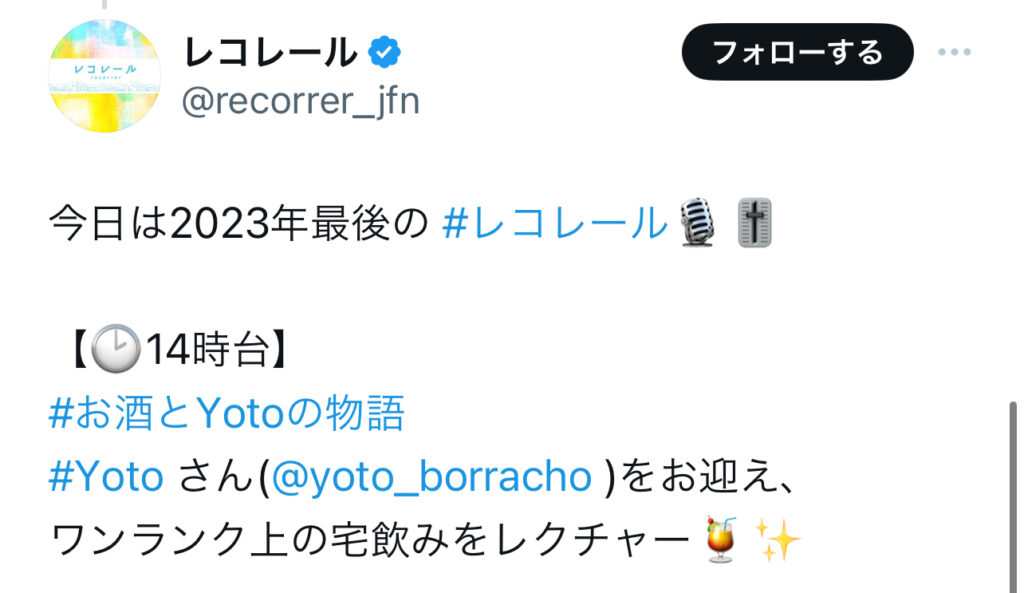Click the text 今日は2023年最後の

tap(239, 223)
